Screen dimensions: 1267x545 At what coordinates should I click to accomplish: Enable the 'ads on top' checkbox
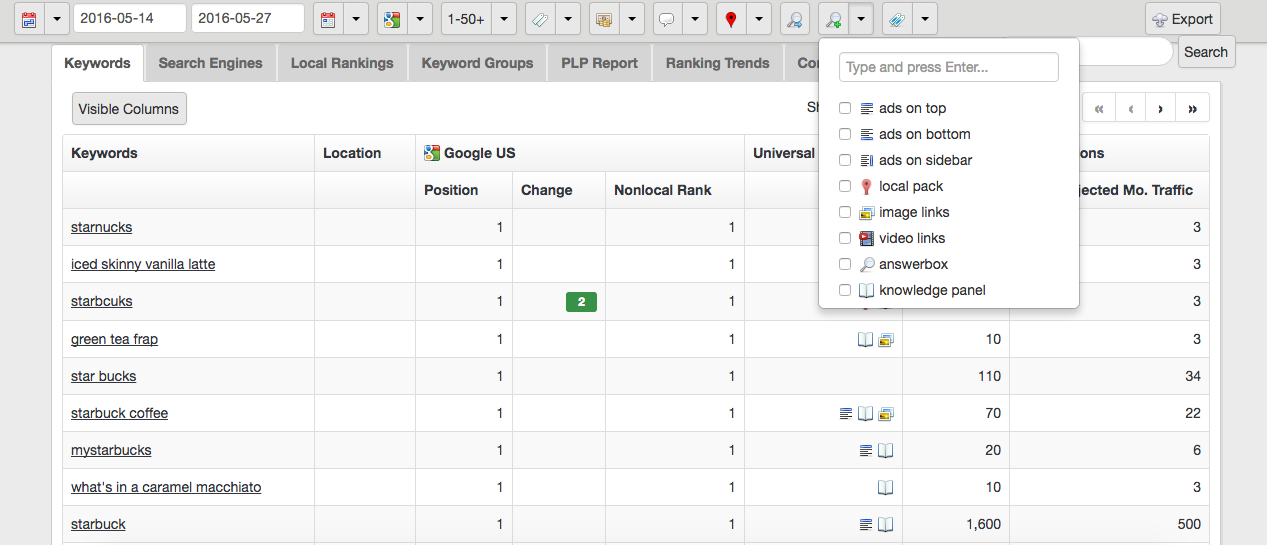click(845, 108)
